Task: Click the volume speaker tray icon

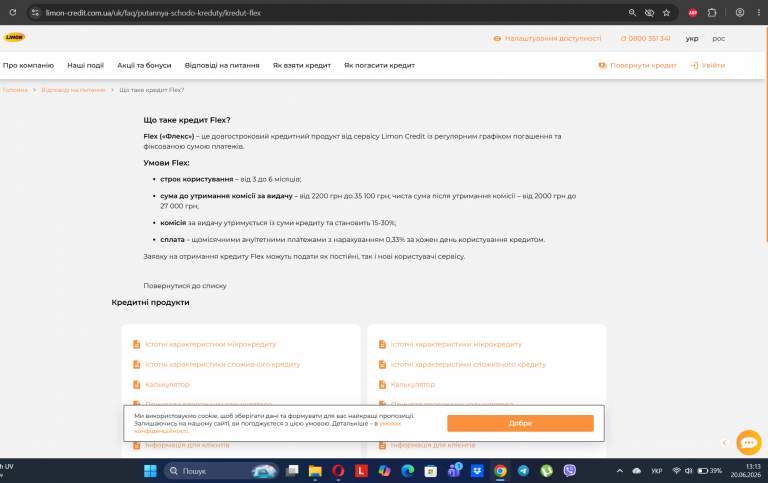Action: 688,471
